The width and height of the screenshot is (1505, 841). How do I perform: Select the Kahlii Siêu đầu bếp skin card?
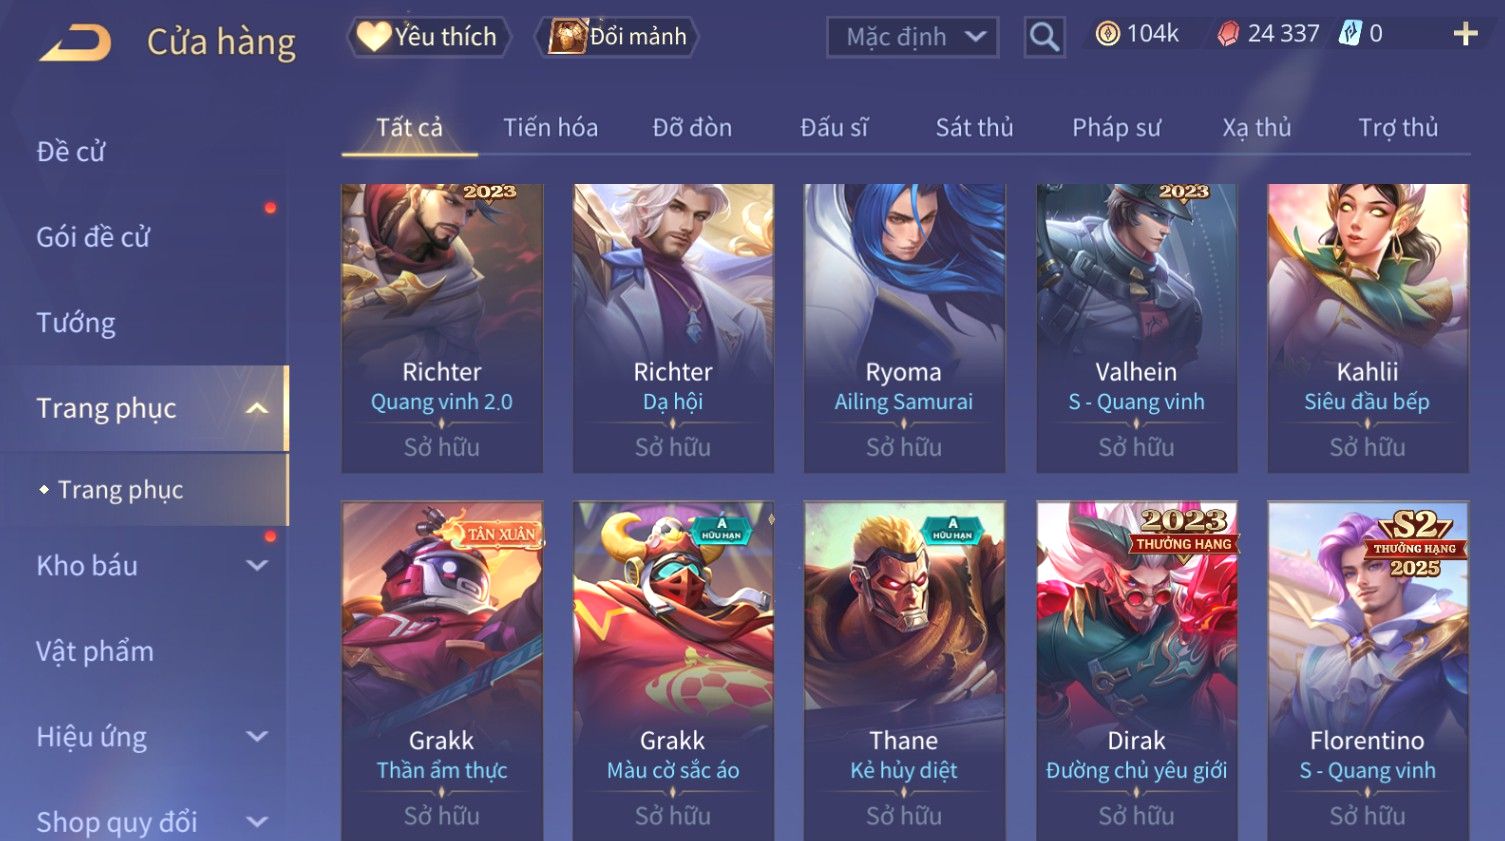pyautogui.click(x=1367, y=328)
